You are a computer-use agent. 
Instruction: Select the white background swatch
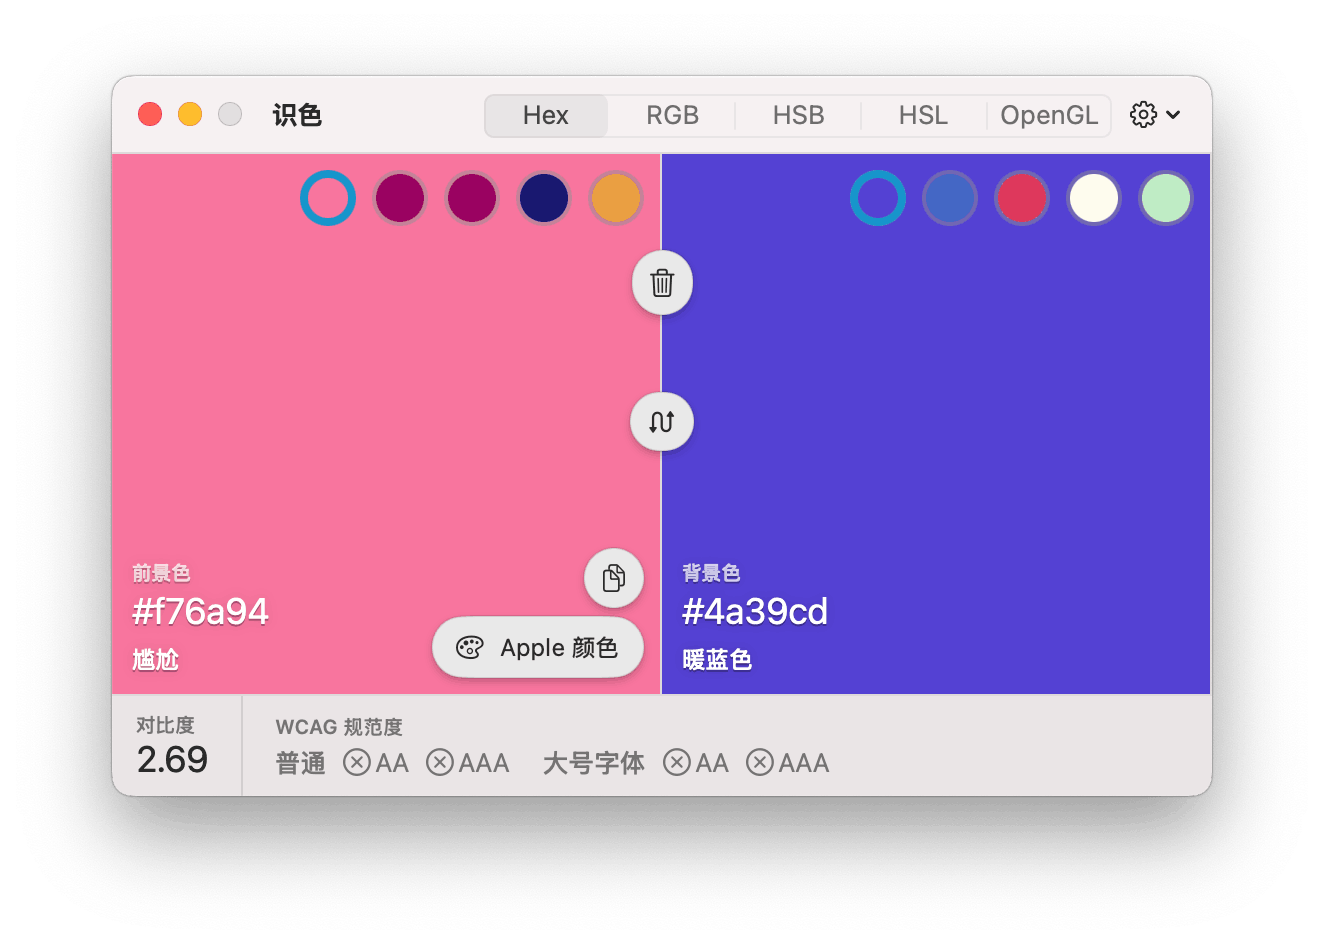coord(1093,198)
